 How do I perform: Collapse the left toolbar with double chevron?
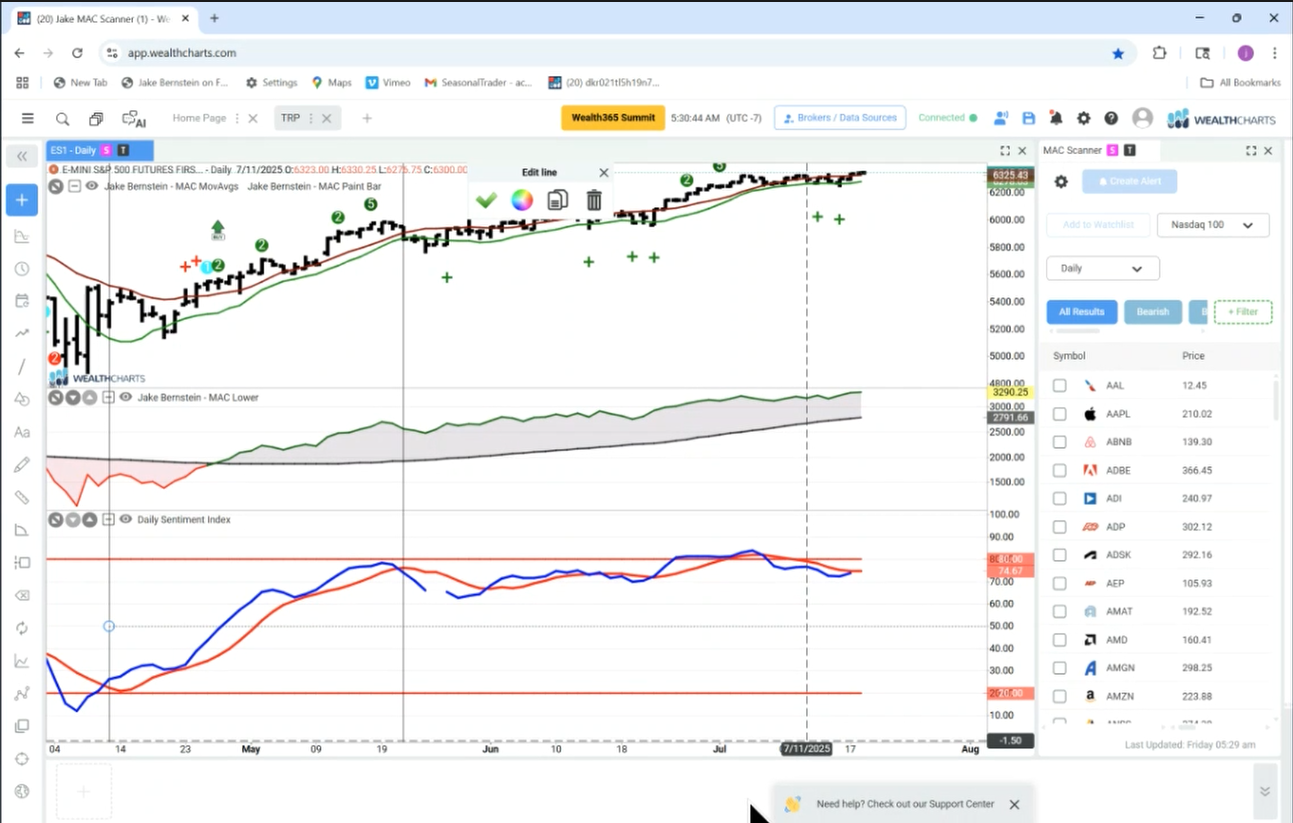click(x=22, y=156)
